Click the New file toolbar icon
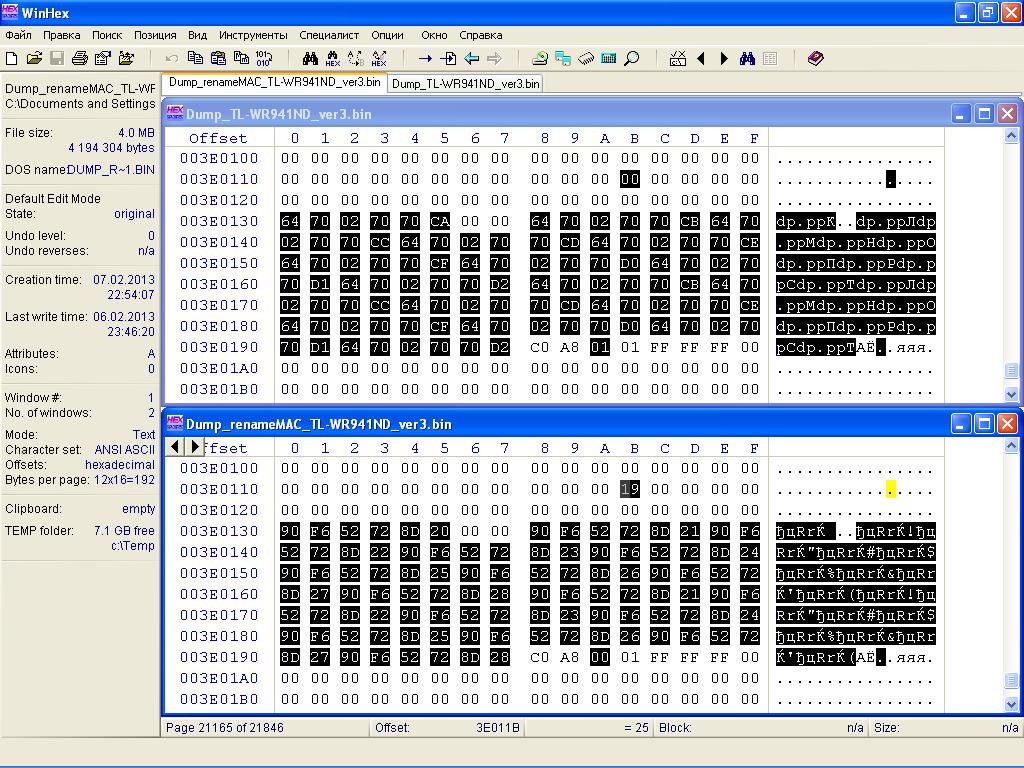Image resolution: width=1024 pixels, height=768 pixels. [12, 59]
